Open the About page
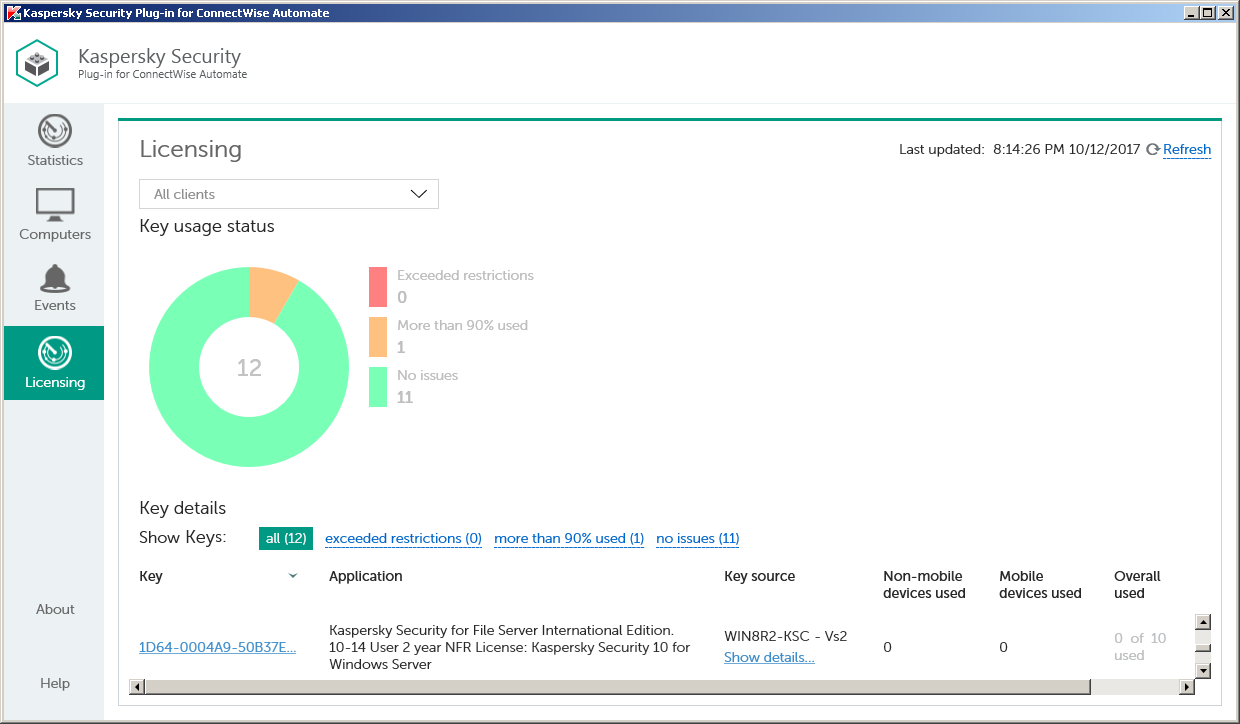This screenshot has height=724, width=1240. coord(55,609)
